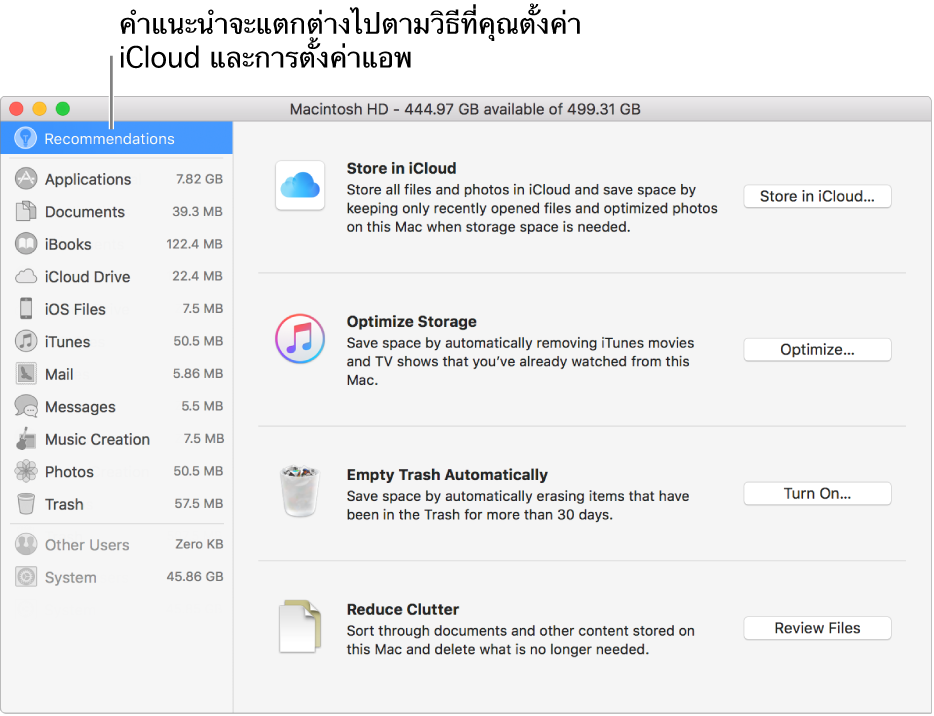This screenshot has height=716, width=934.
Task: Click the Review Files button
Action: coord(817,628)
